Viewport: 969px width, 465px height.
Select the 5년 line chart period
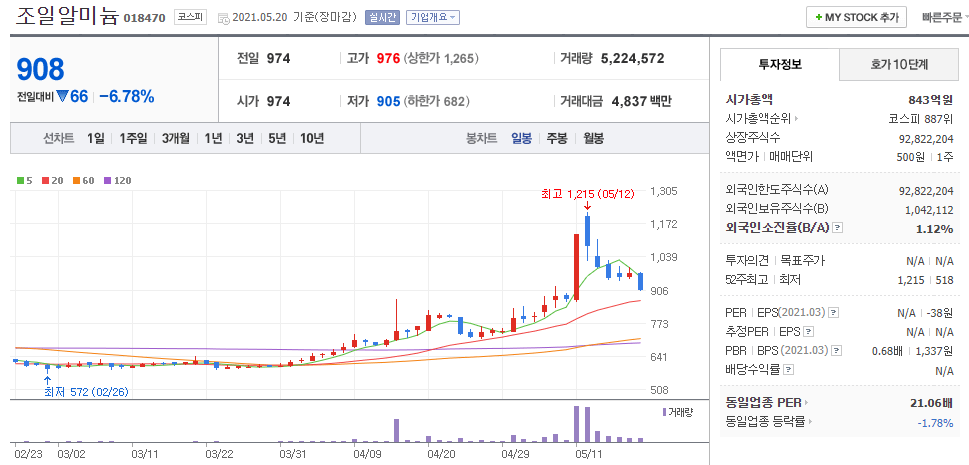pyautogui.click(x=277, y=139)
